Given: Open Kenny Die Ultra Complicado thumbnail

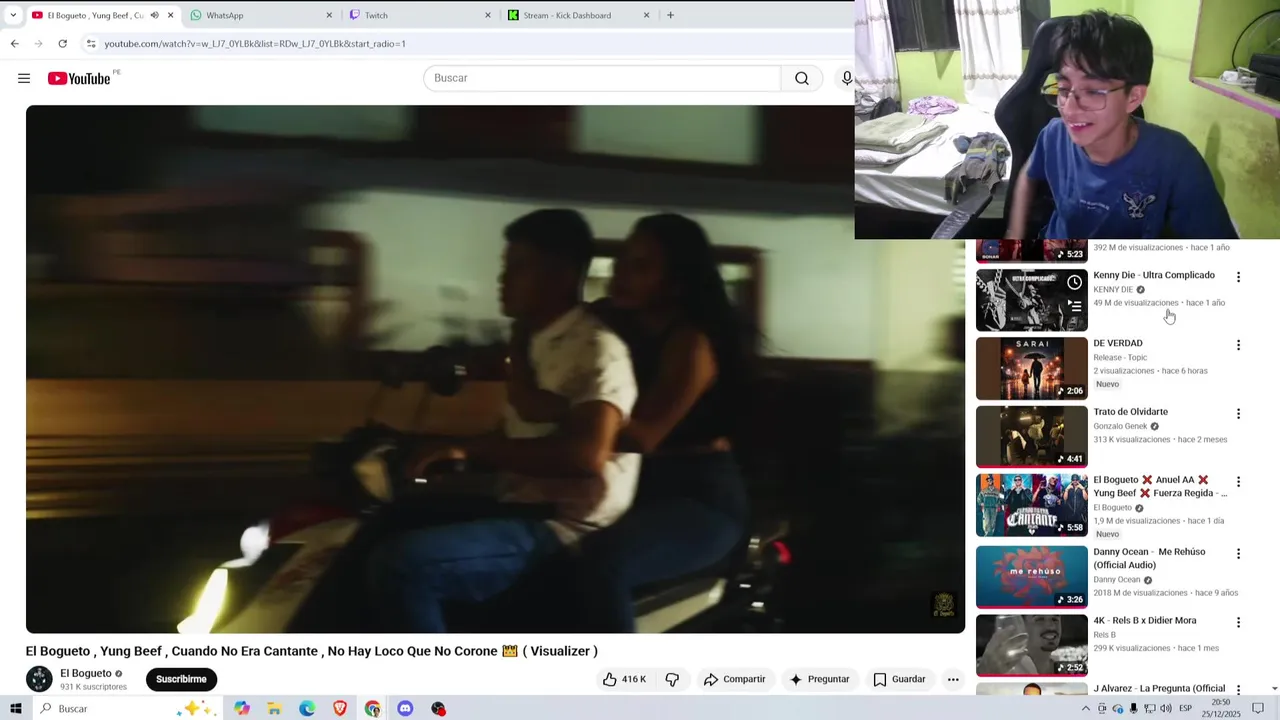Looking at the screenshot, I should [1031, 300].
